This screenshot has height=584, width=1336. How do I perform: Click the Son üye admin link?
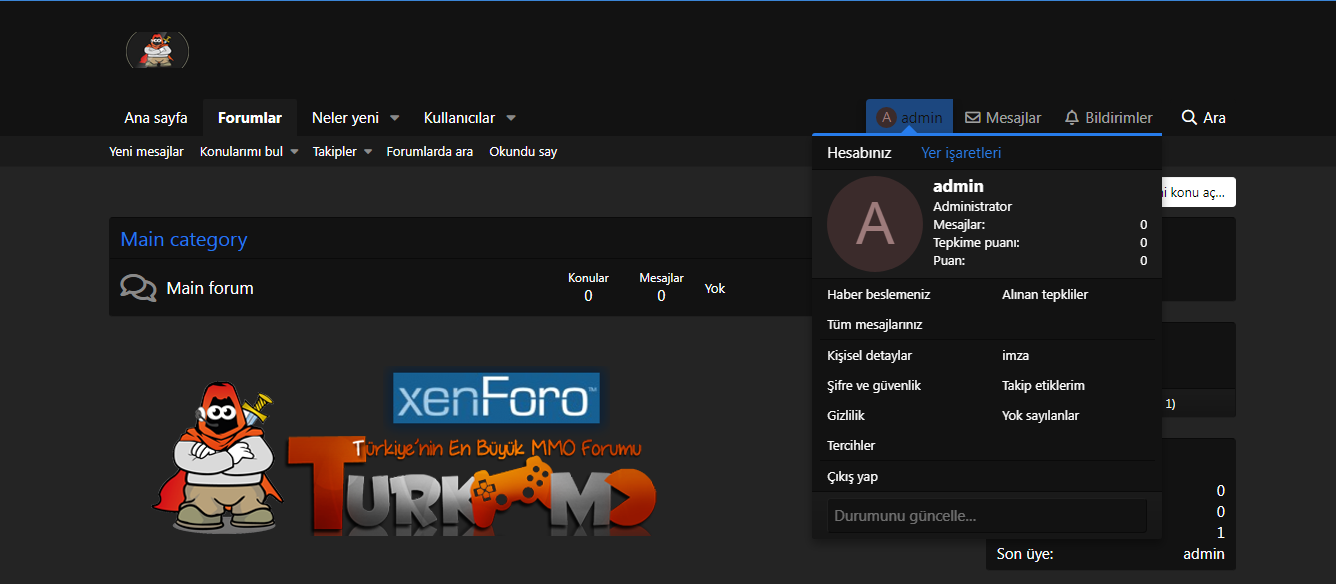point(1203,554)
